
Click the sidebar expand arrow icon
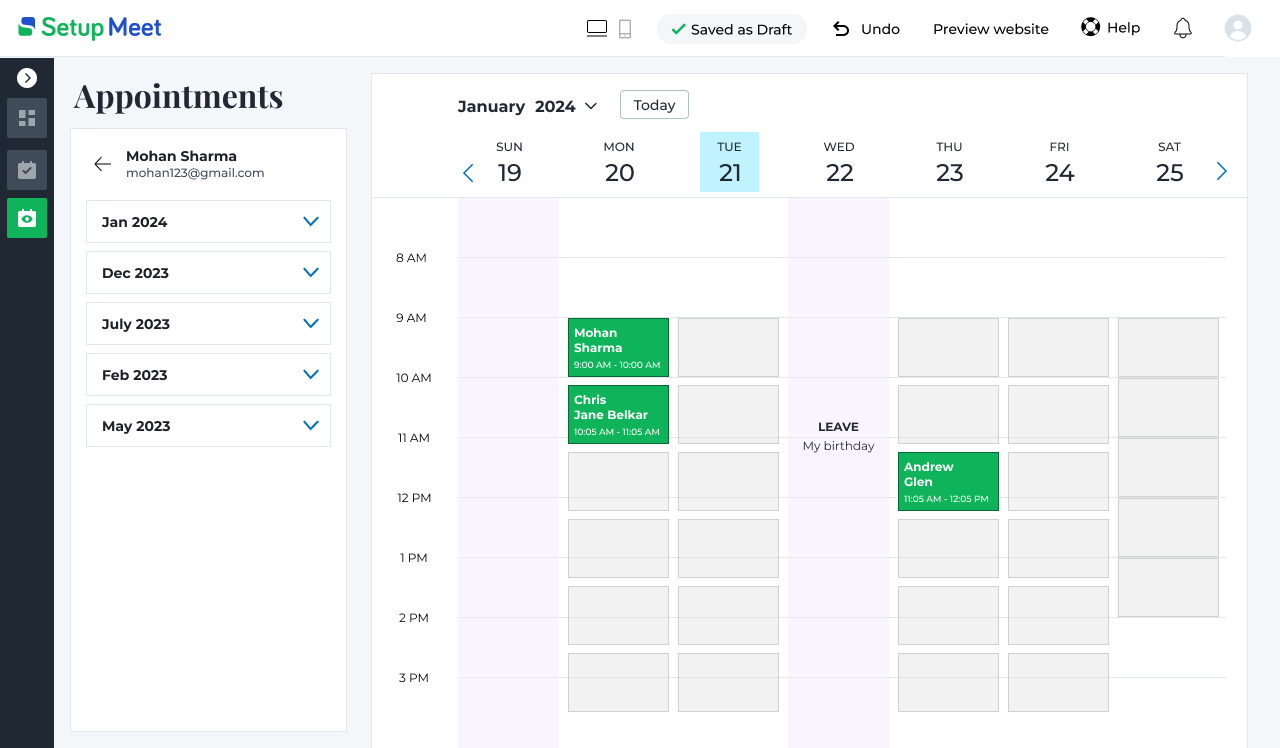click(x=27, y=78)
